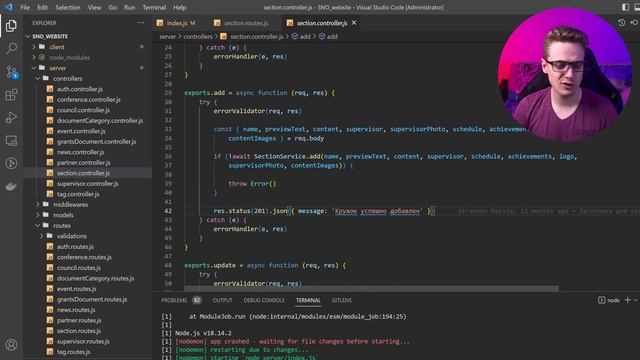Open the Docker view in activity bar

(x=11, y=187)
